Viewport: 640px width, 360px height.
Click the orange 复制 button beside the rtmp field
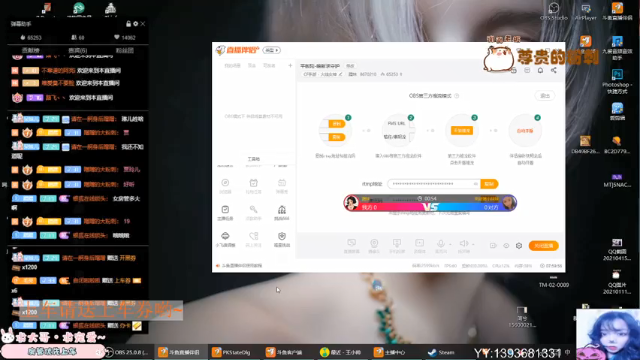(489, 184)
